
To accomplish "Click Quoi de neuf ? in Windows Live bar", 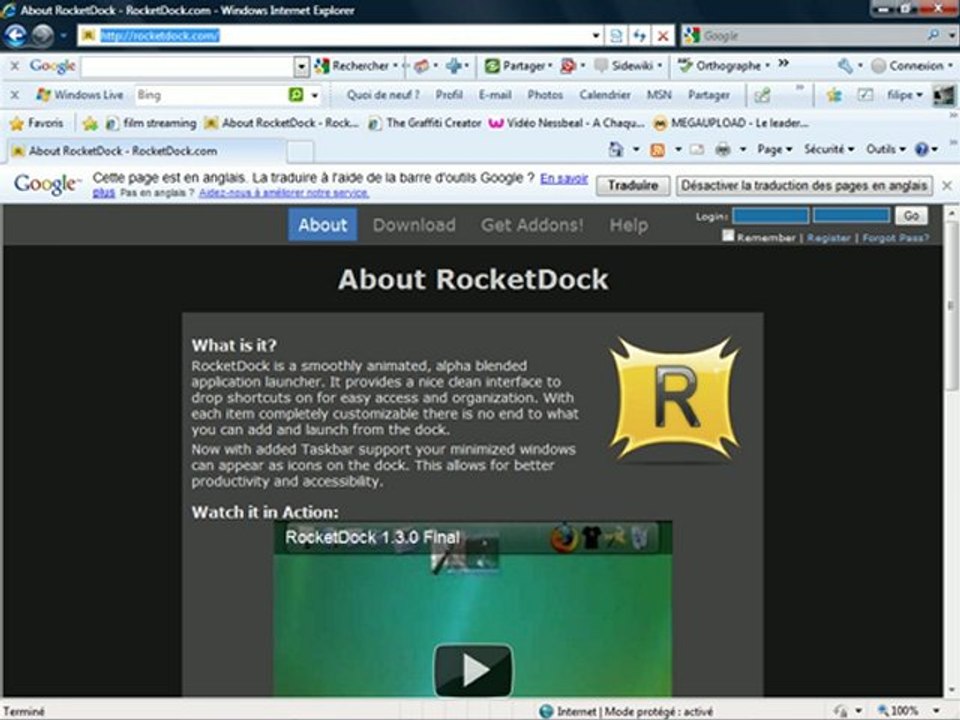I will click(x=383, y=95).
